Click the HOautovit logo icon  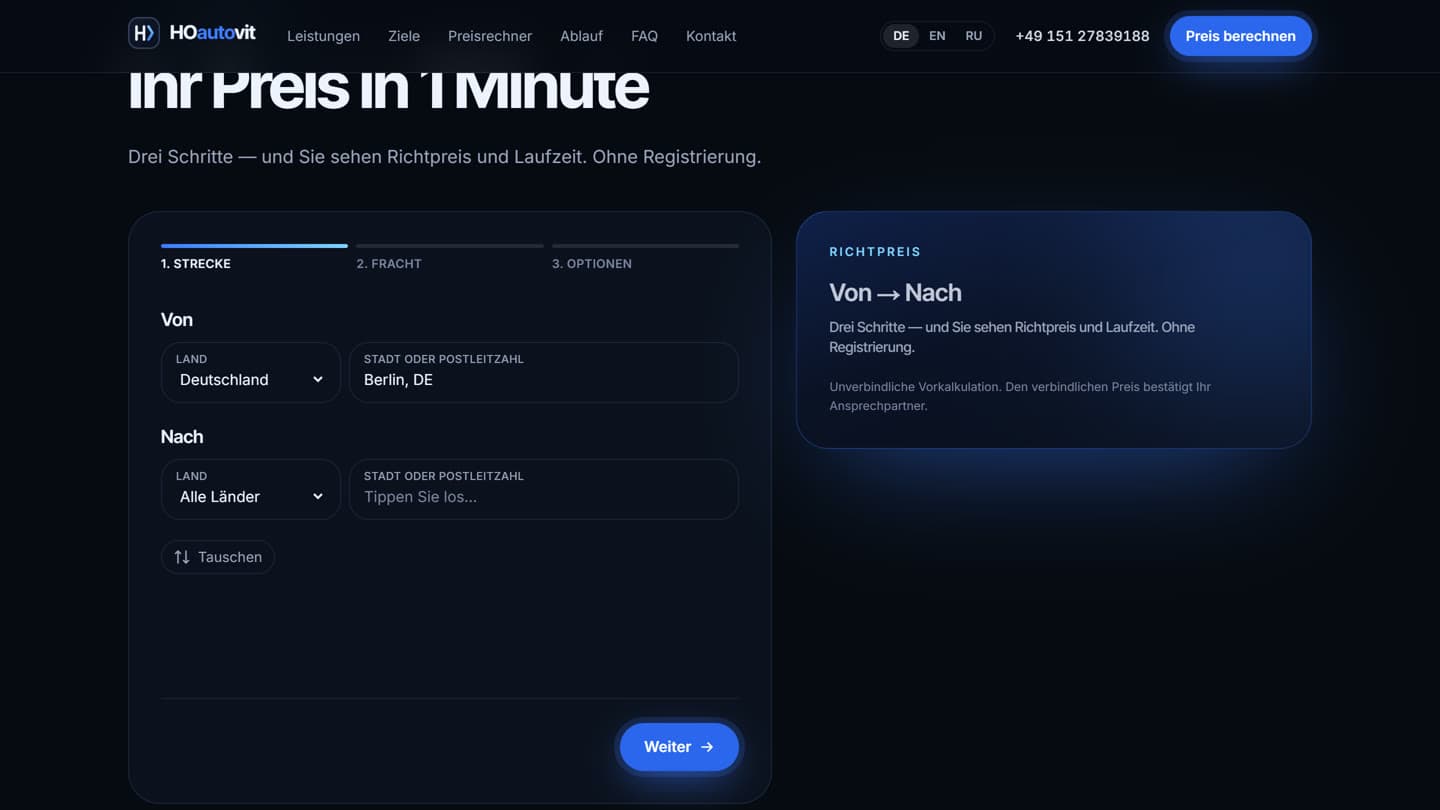(144, 33)
